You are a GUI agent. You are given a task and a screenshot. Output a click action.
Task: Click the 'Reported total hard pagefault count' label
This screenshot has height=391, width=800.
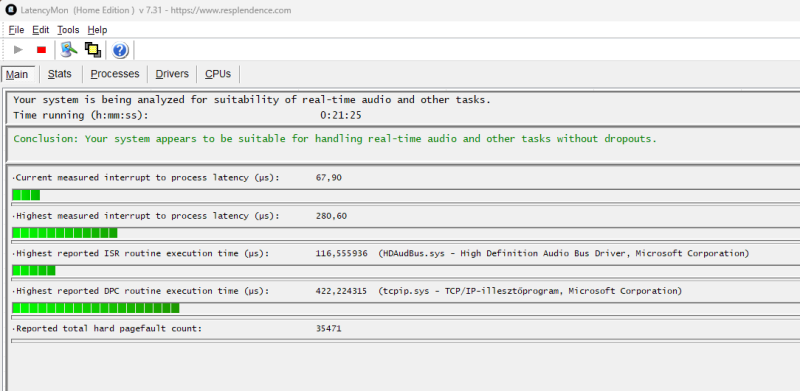(109, 329)
